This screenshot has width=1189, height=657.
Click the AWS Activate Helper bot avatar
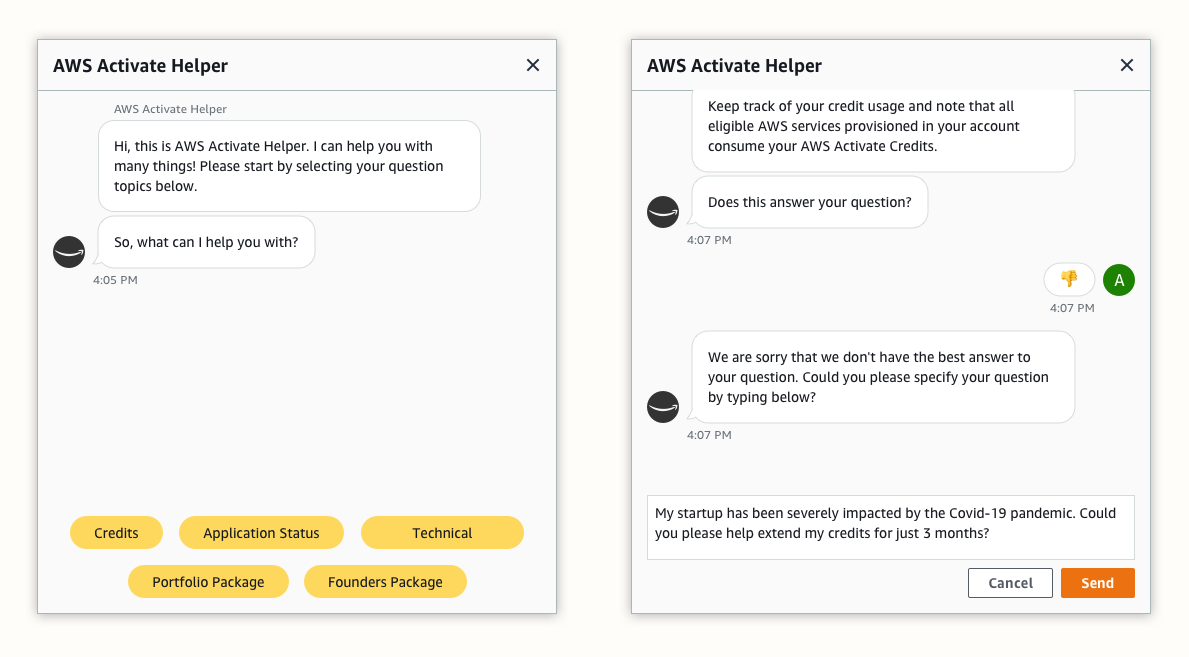point(663,211)
